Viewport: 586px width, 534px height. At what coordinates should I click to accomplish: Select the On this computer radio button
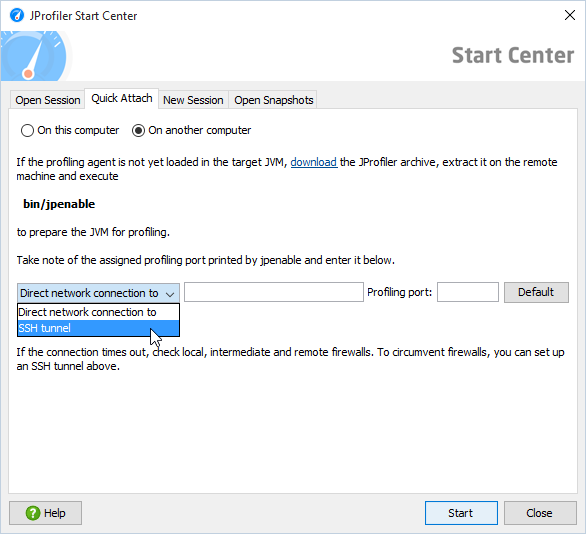(x=27, y=130)
